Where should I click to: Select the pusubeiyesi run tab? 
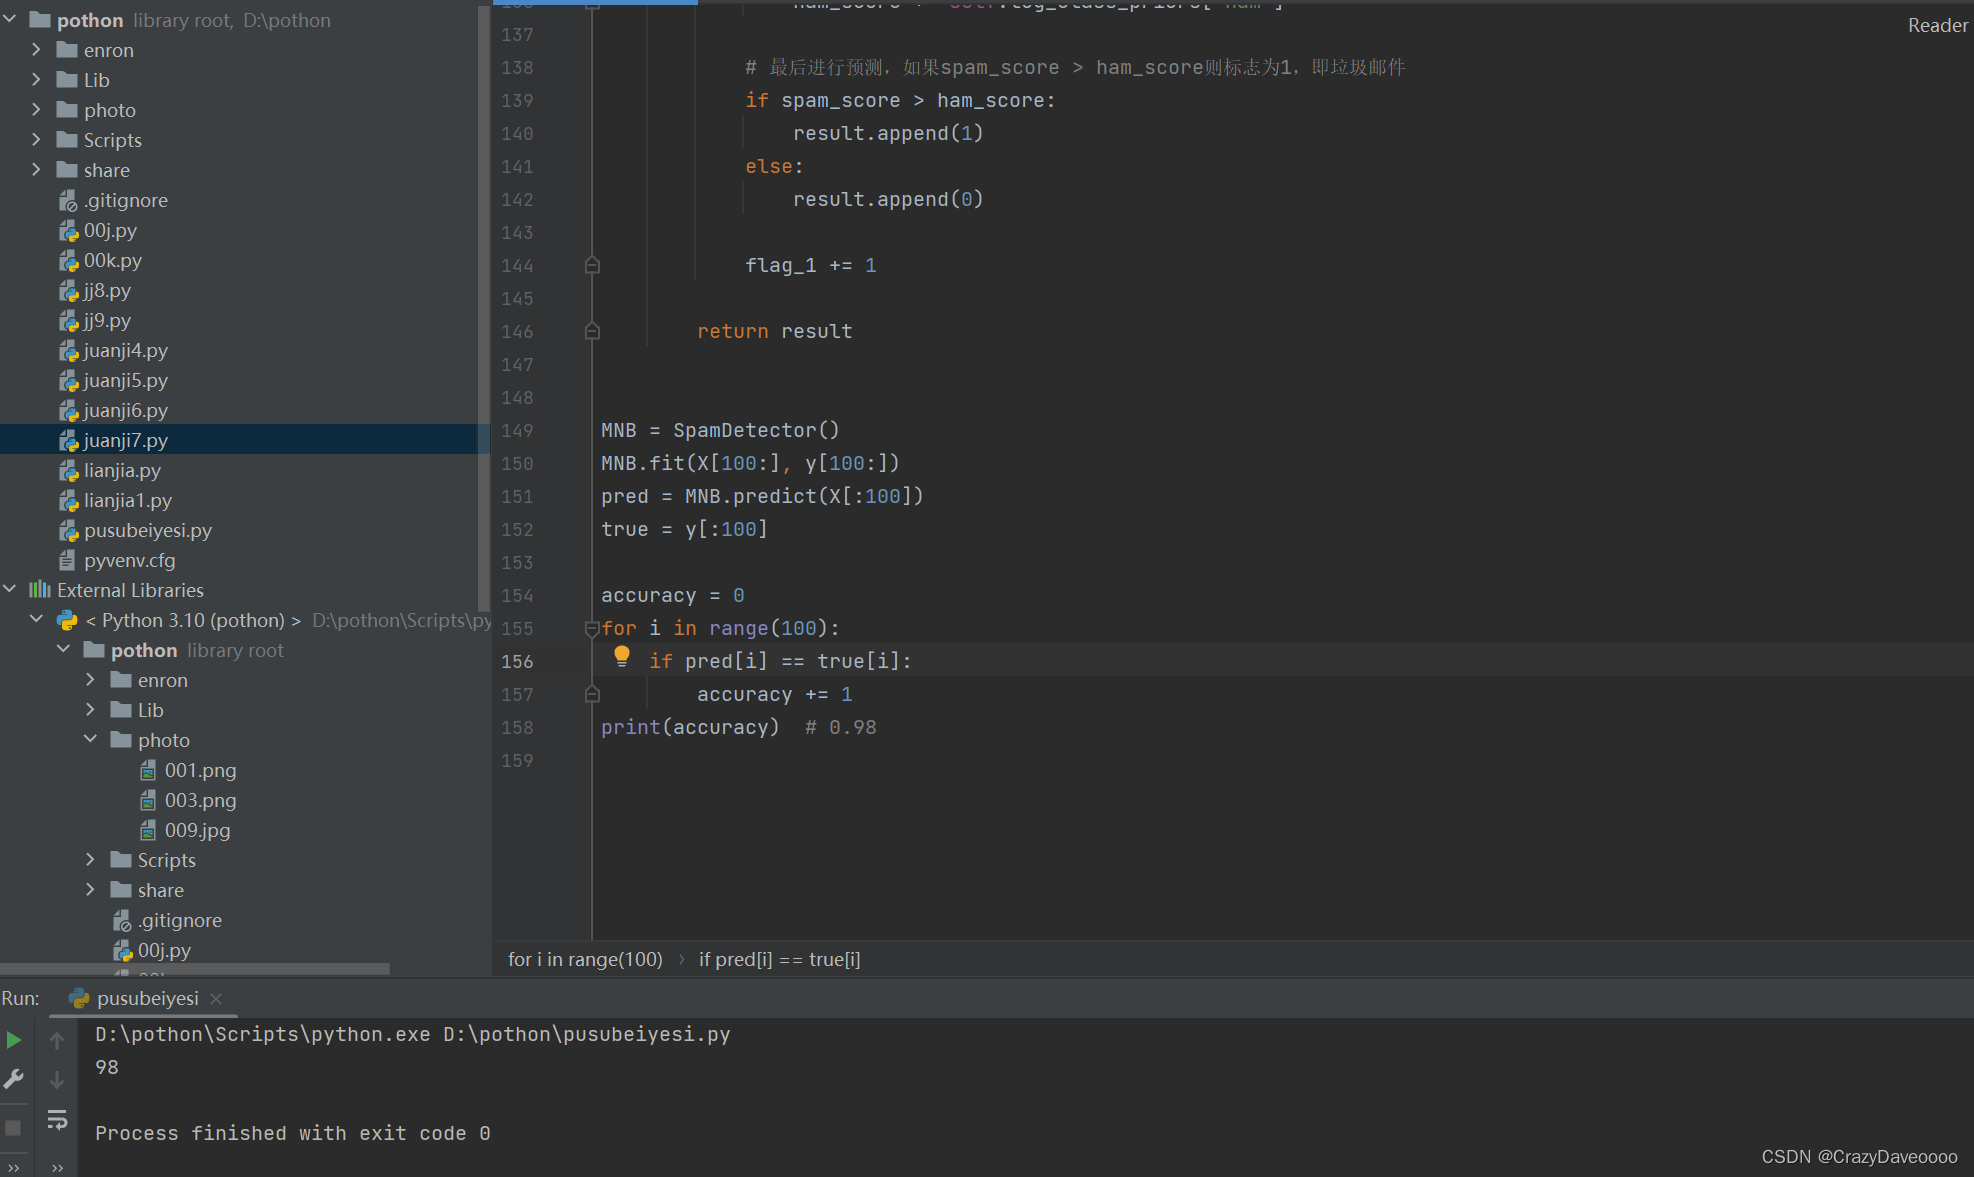pos(147,999)
